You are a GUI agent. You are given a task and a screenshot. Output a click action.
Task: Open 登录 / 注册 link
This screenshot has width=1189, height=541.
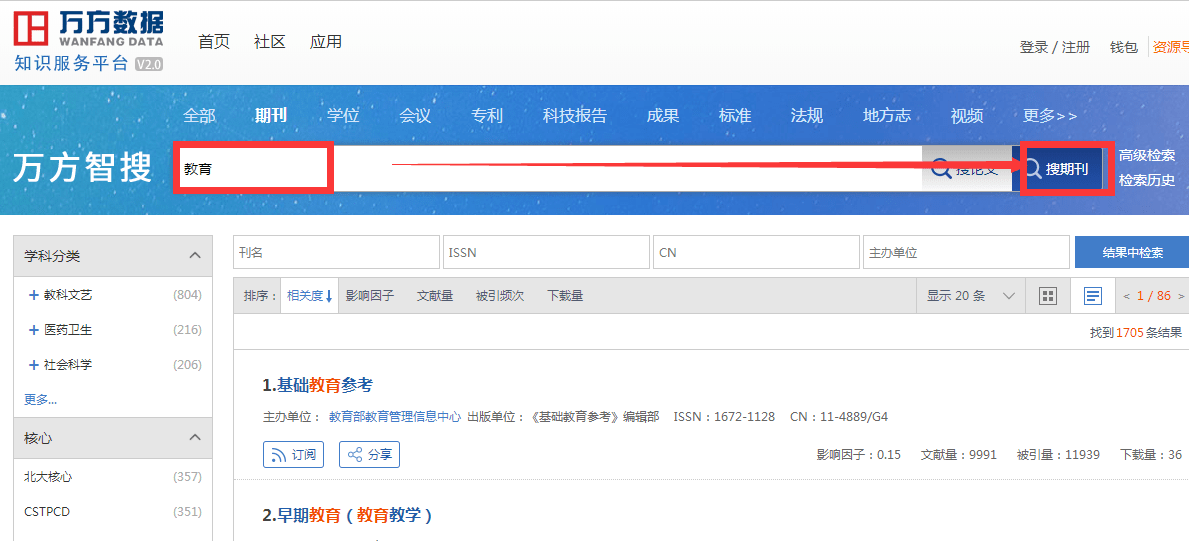point(1055,47)
